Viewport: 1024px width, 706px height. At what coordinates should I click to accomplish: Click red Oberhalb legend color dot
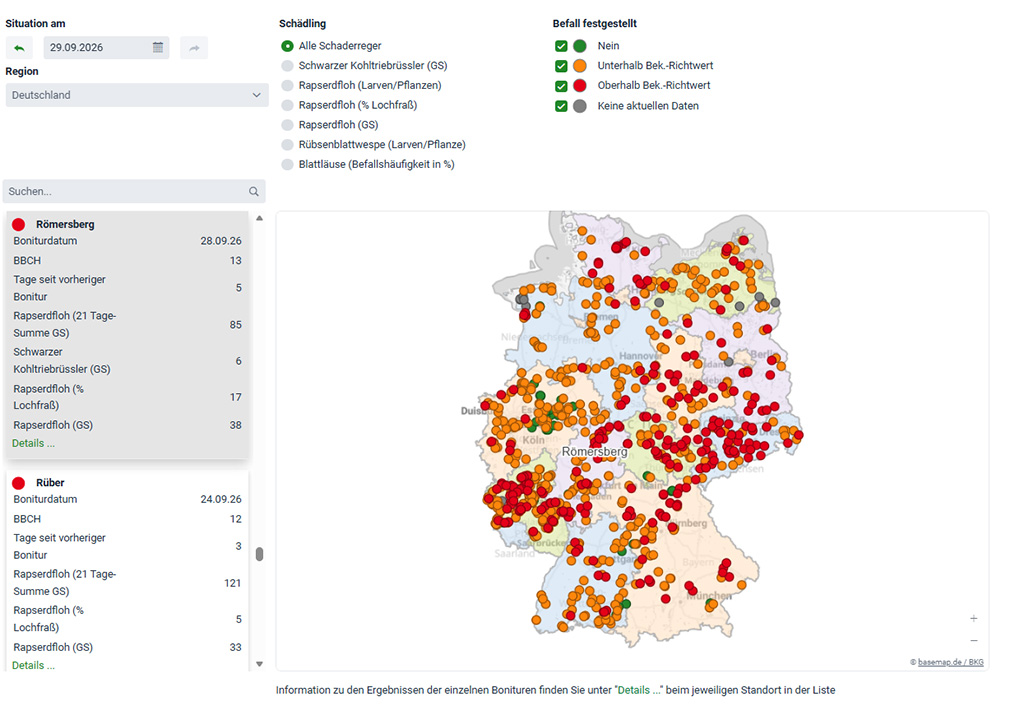580,86
